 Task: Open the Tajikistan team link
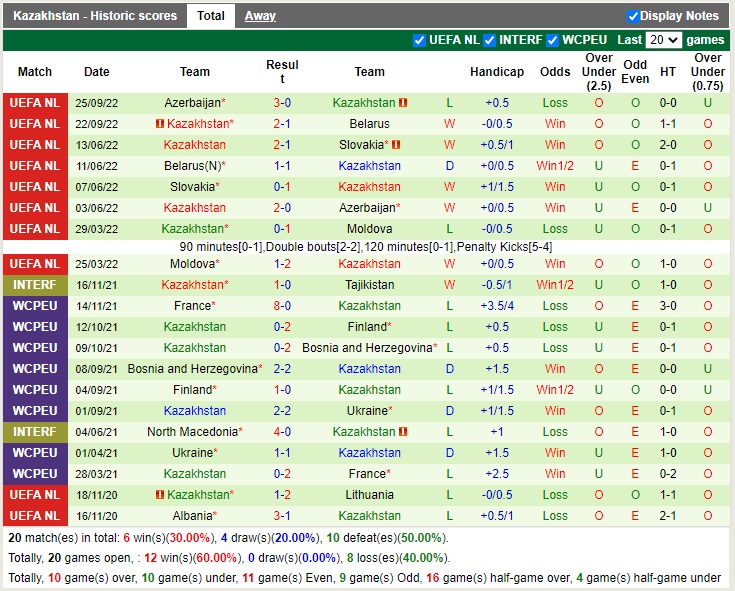(369, 285)
